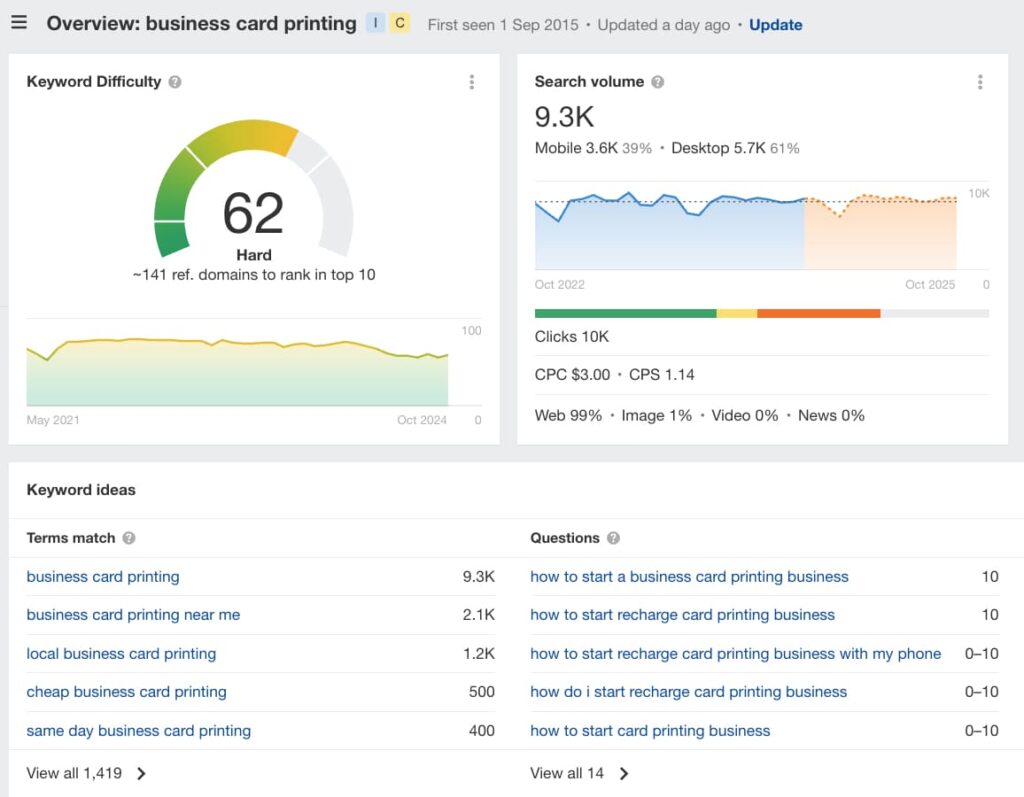Click the green segment of clicks bar

click(x=626, y=314)
